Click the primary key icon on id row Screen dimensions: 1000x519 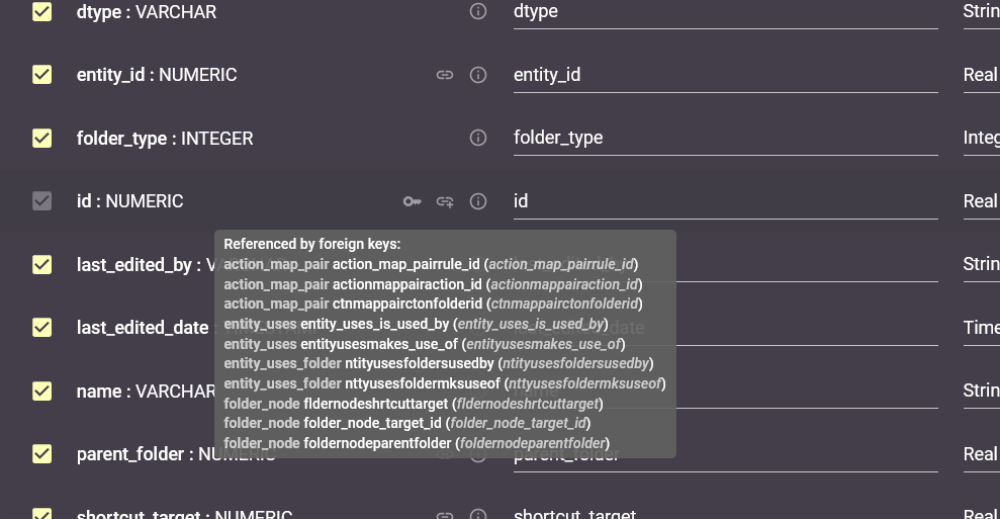[x=412, y=201]
